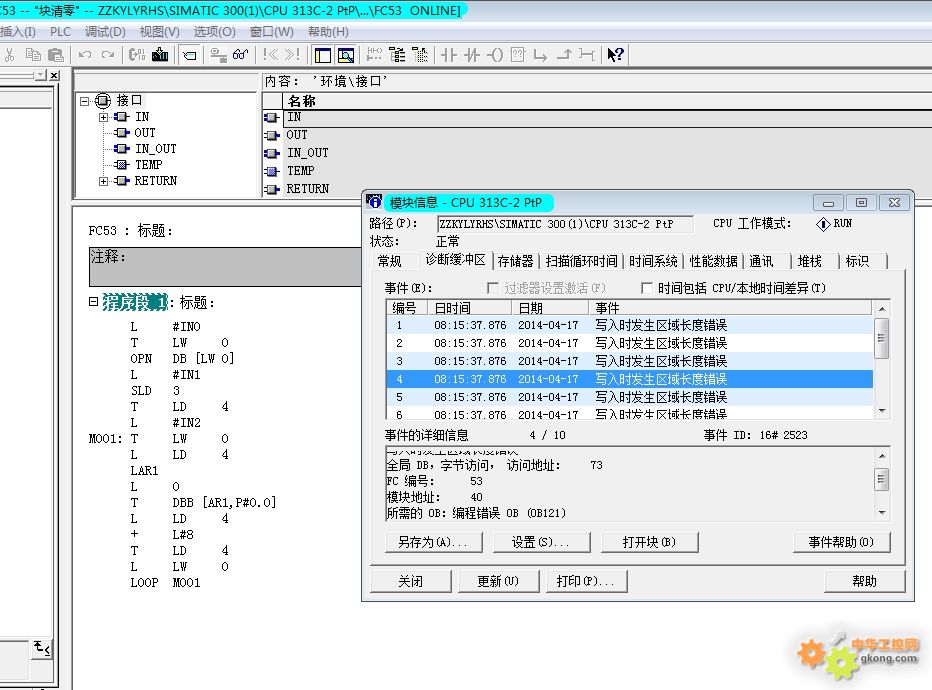
Task: Insert an empty box element
Action: [518, 55]
